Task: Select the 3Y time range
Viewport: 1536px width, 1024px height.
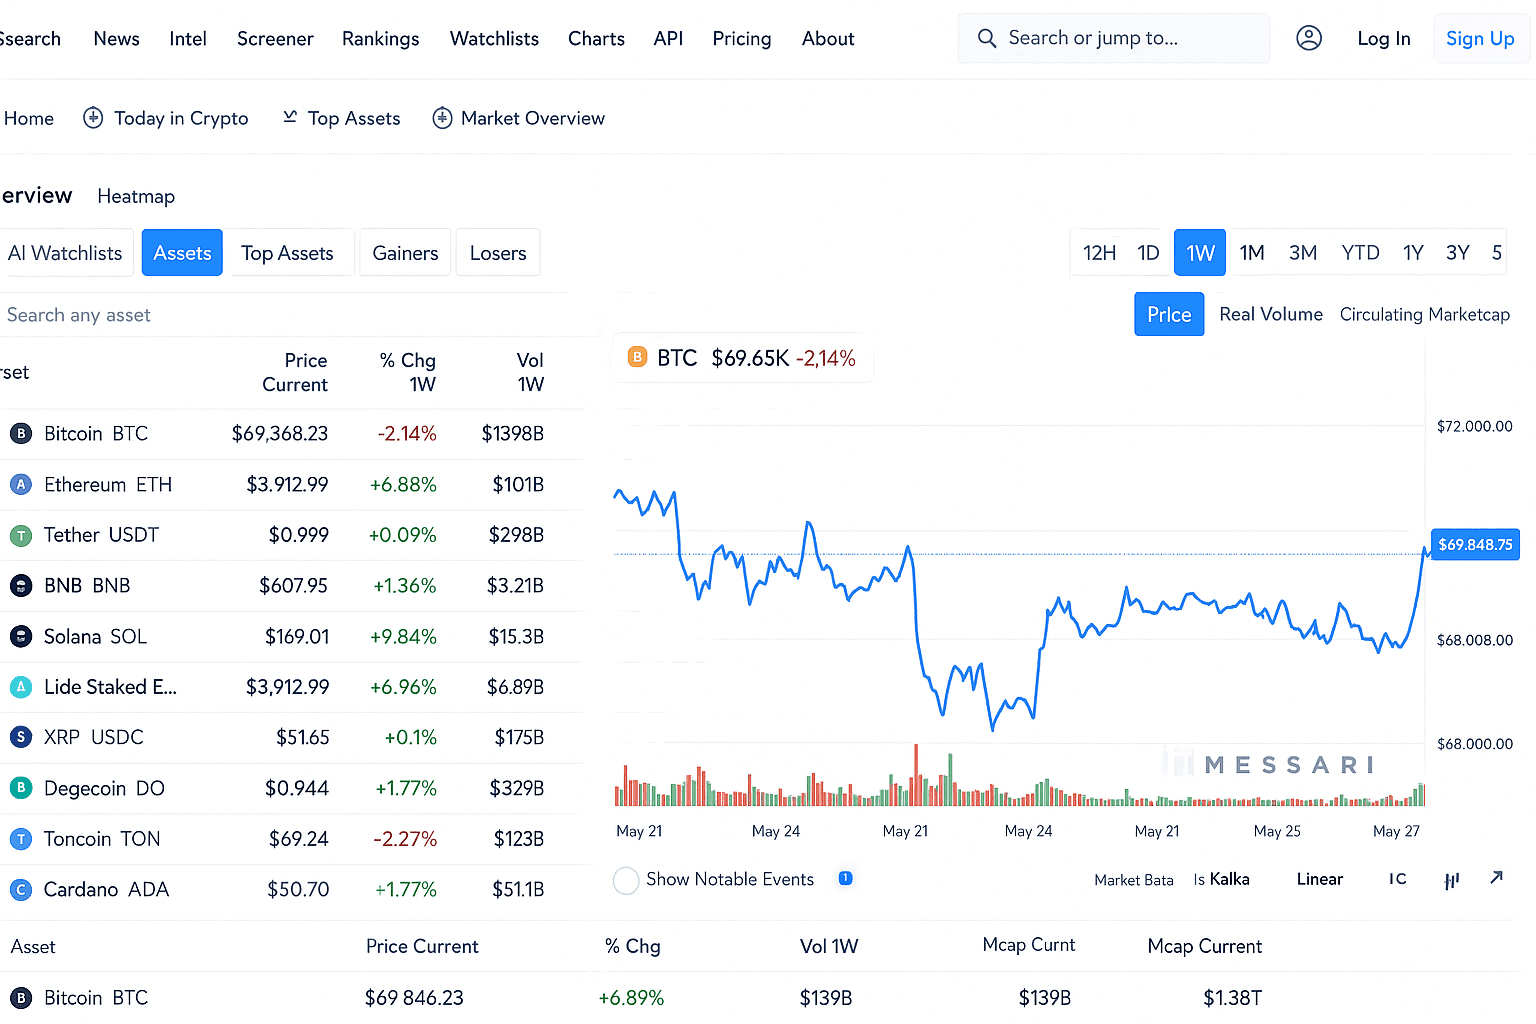Action: [x=1458, y=253]
